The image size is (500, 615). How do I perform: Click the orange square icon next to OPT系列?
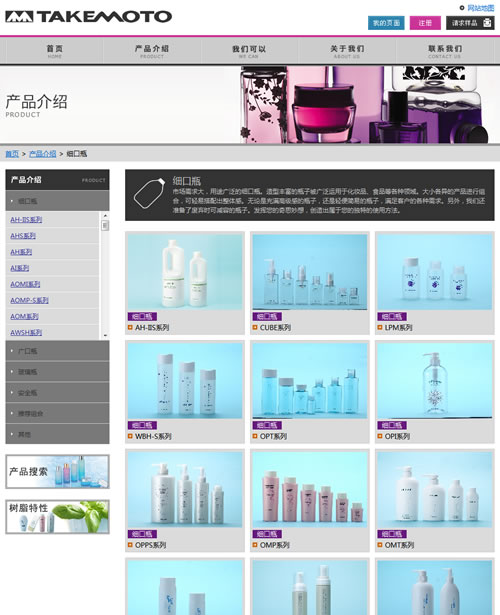(x=255, y=436)
